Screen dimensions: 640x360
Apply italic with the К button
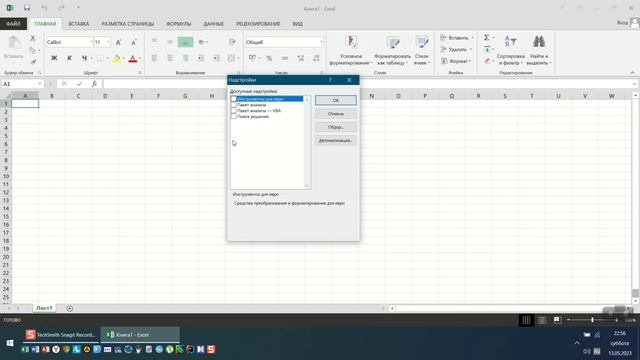[69, 58]
